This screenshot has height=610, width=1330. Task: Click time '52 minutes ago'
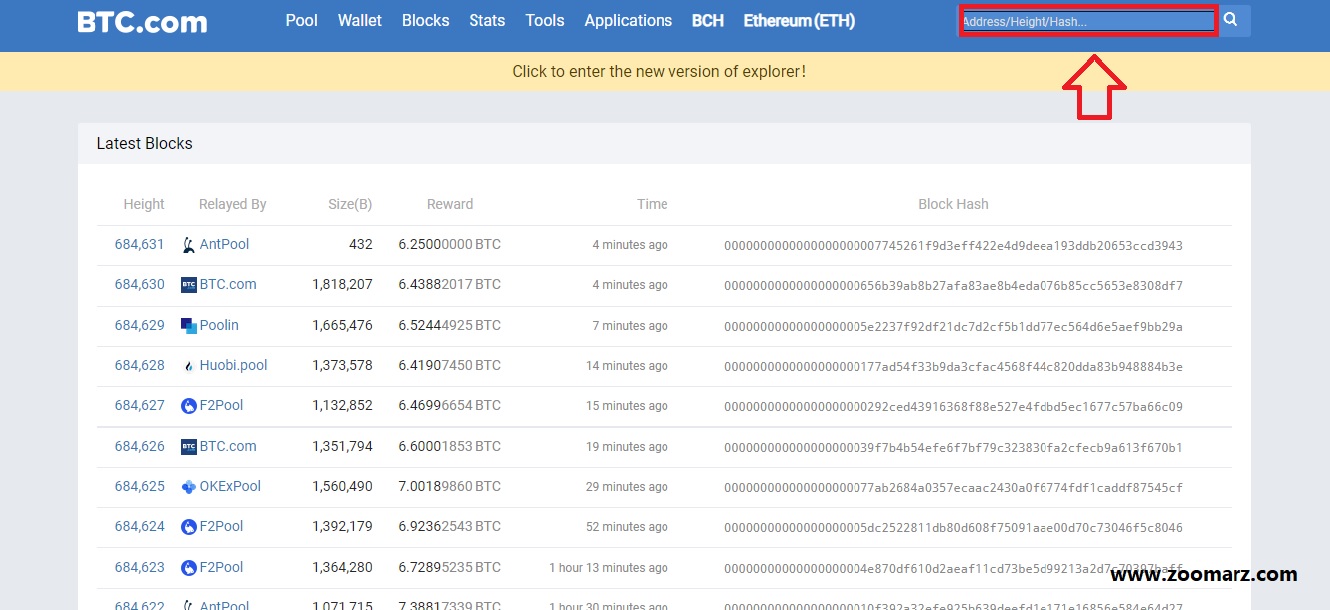627,527
